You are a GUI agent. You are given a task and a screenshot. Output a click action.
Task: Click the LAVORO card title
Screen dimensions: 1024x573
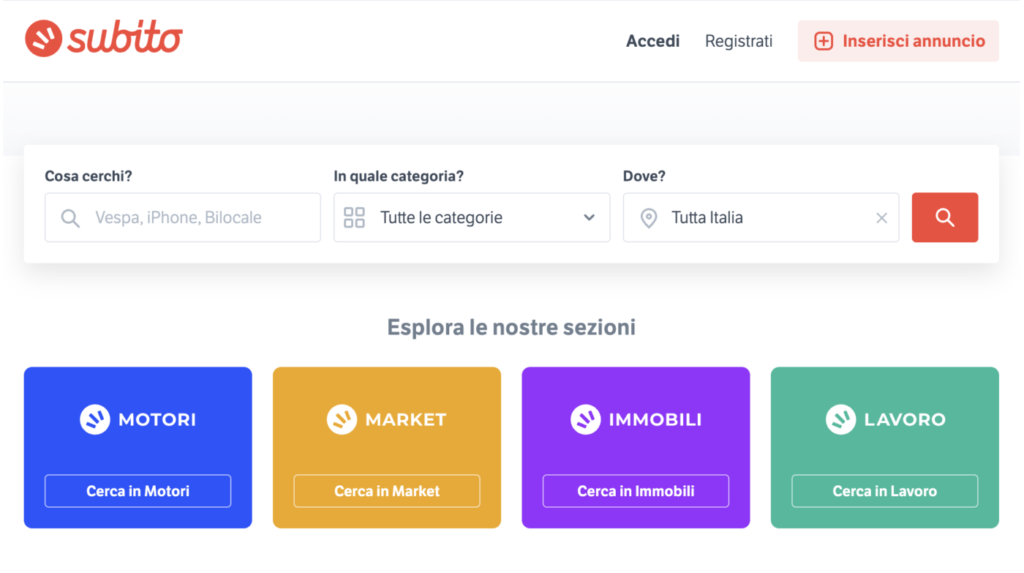click(904, 419)
